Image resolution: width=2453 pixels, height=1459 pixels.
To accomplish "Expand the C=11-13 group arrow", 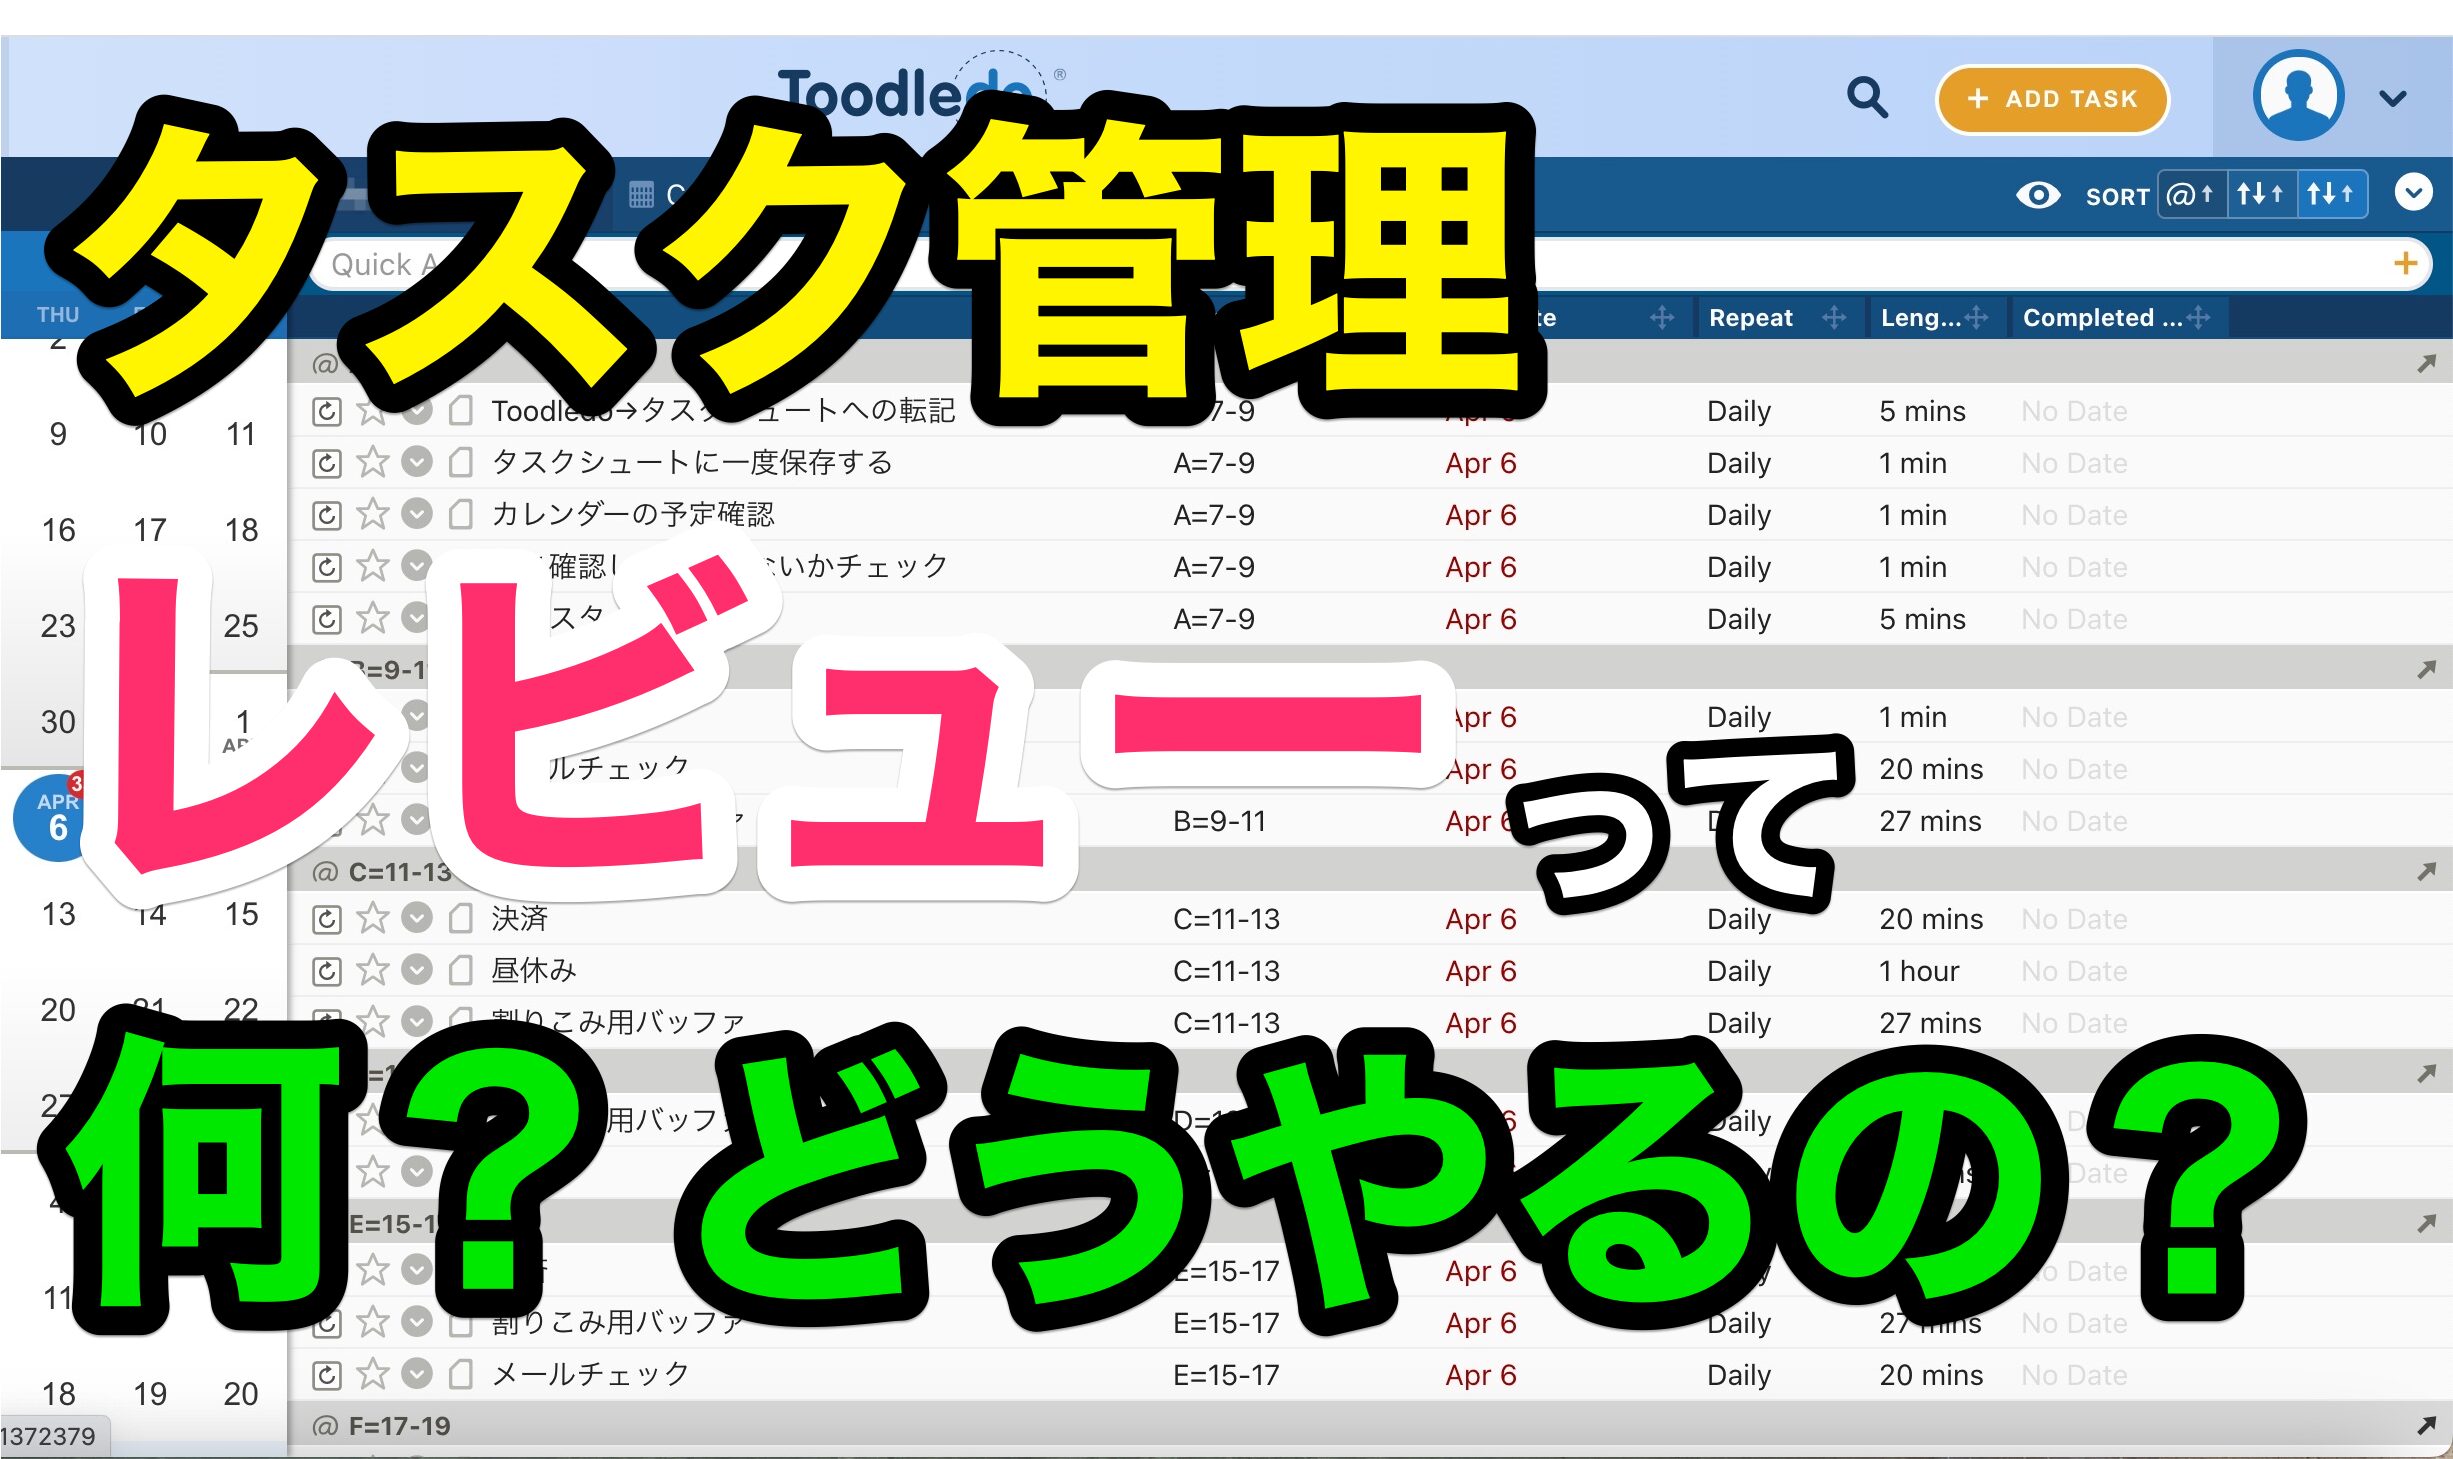I will [2426, 872].
